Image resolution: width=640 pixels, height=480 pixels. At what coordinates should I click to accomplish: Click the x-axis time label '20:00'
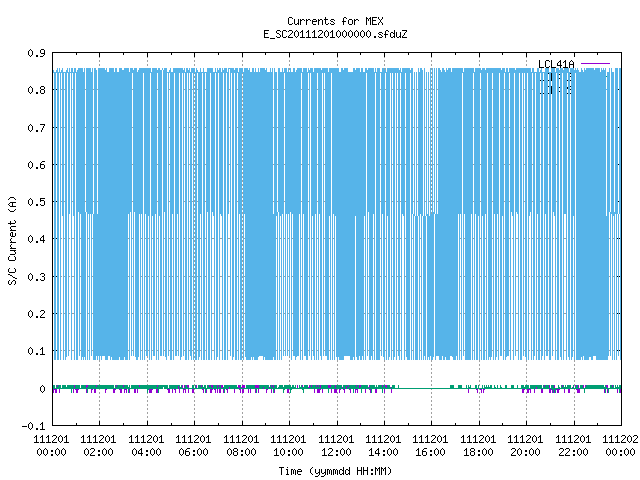point(525,453)
